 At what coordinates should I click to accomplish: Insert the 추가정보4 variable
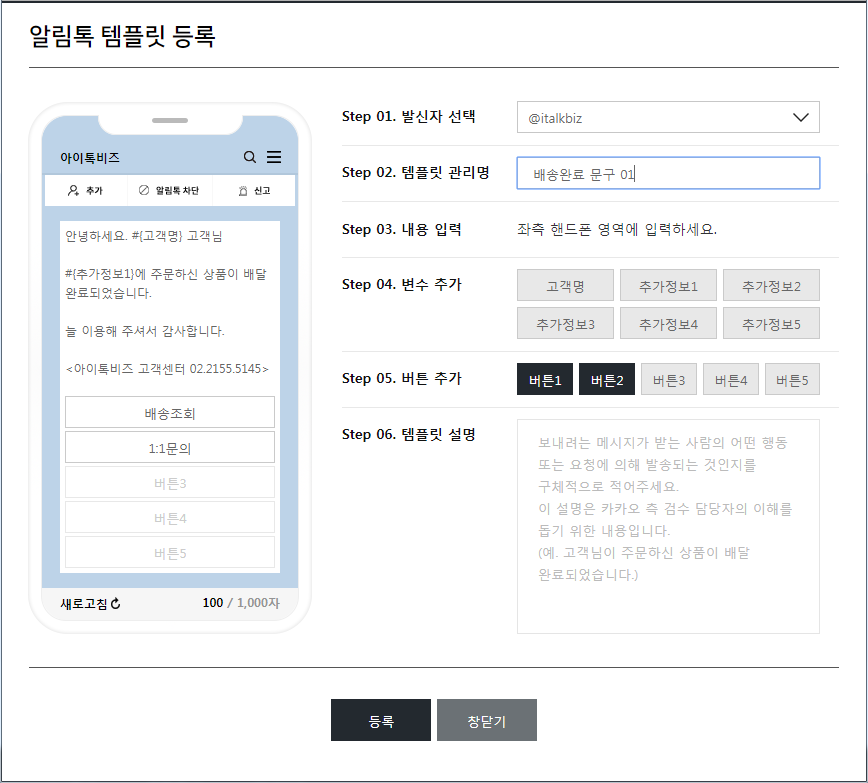click(x=668, y=323)
